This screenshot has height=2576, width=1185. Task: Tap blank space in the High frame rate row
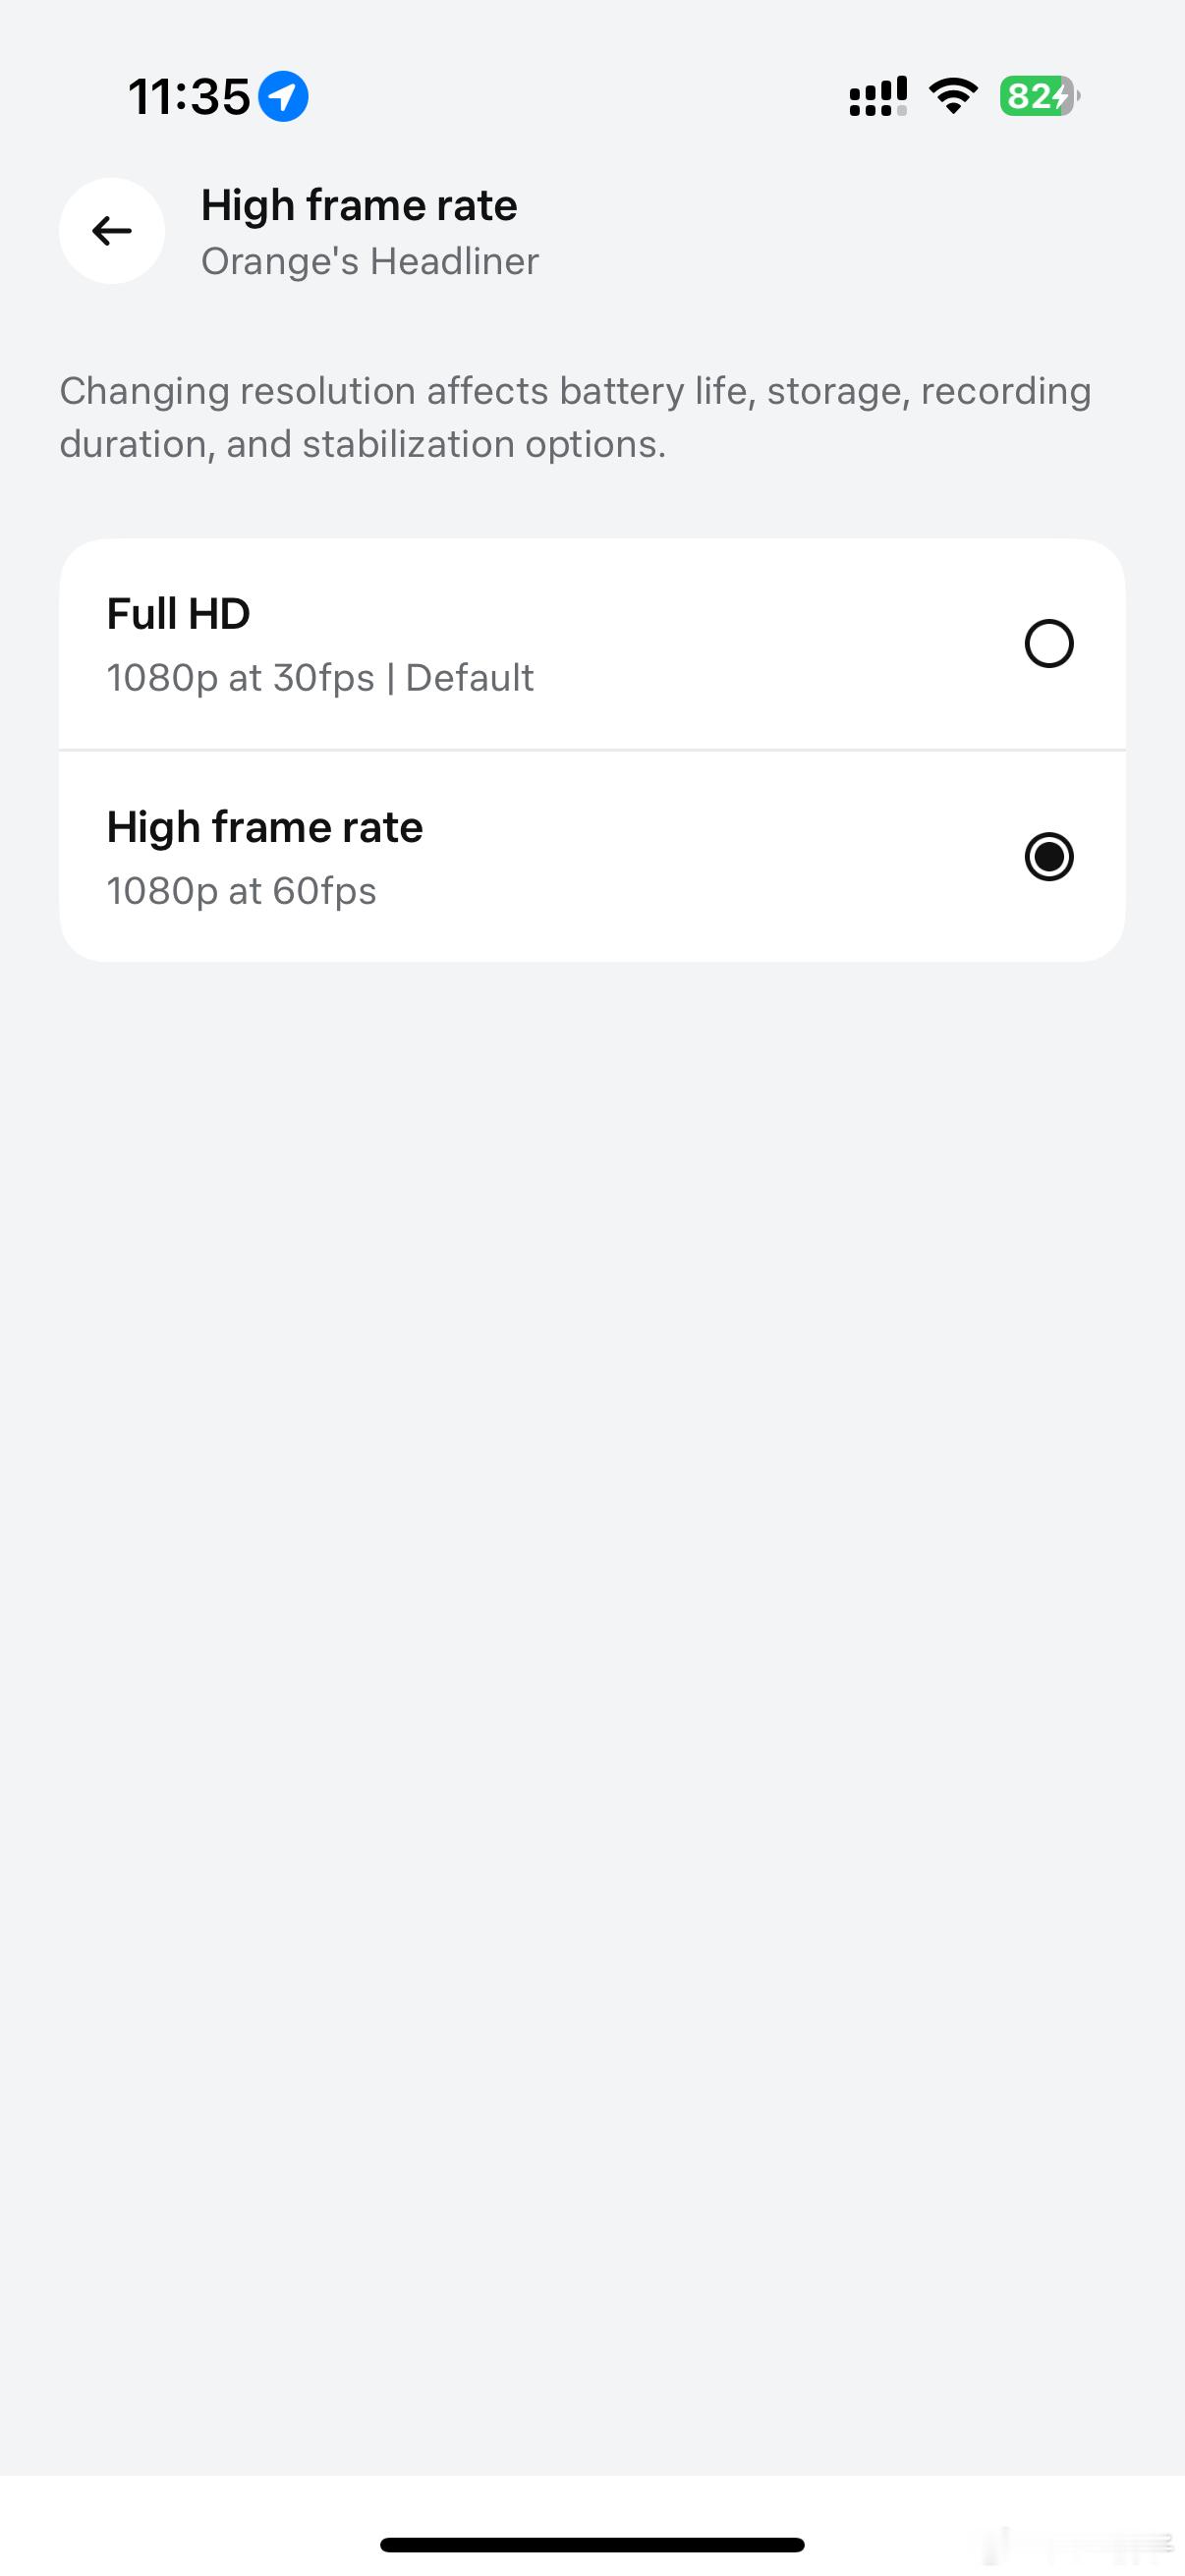(x=720, y=857)
